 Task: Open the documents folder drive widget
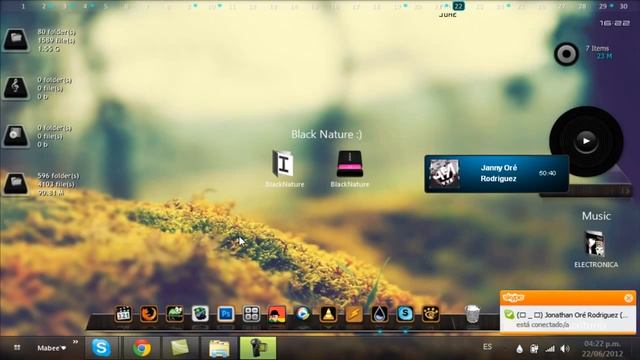16,40
